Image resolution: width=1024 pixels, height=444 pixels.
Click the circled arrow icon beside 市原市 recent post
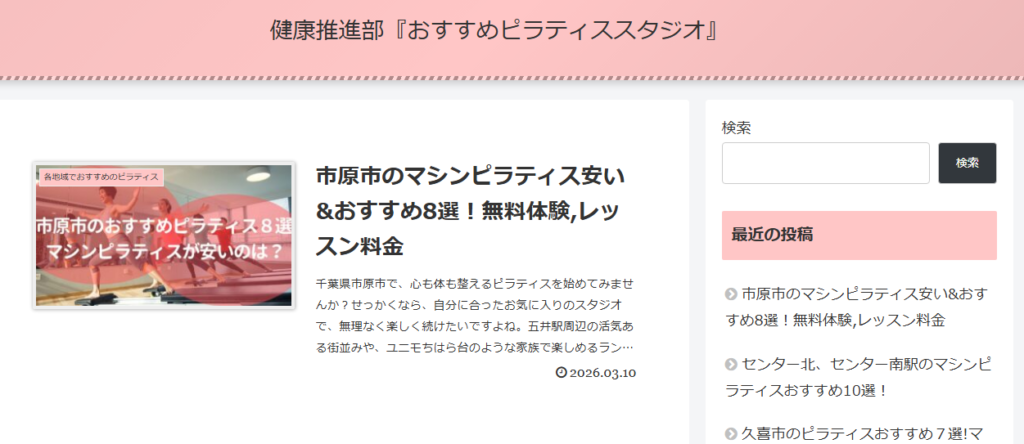coord(731,294)
